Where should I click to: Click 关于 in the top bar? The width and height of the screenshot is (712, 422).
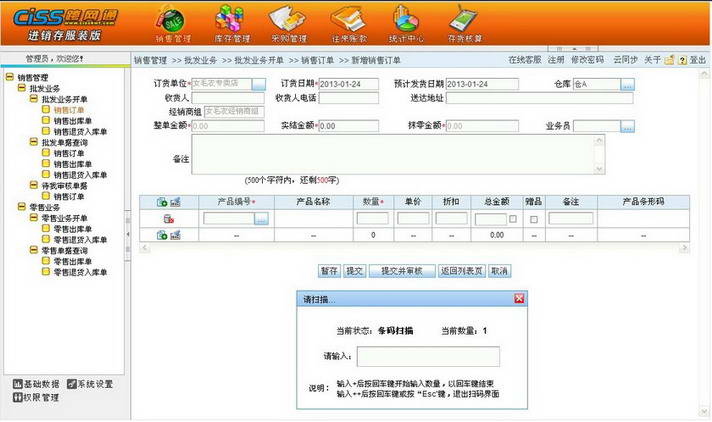[653, 60]
